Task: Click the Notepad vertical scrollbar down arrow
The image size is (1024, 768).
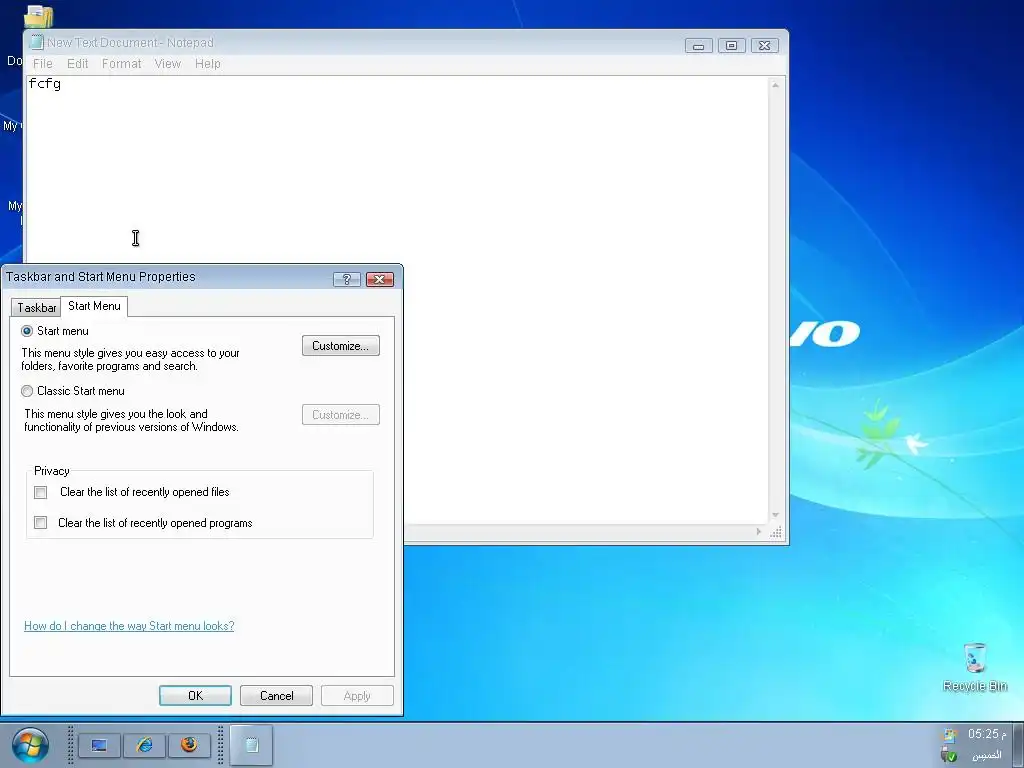Action: (775, 515)
